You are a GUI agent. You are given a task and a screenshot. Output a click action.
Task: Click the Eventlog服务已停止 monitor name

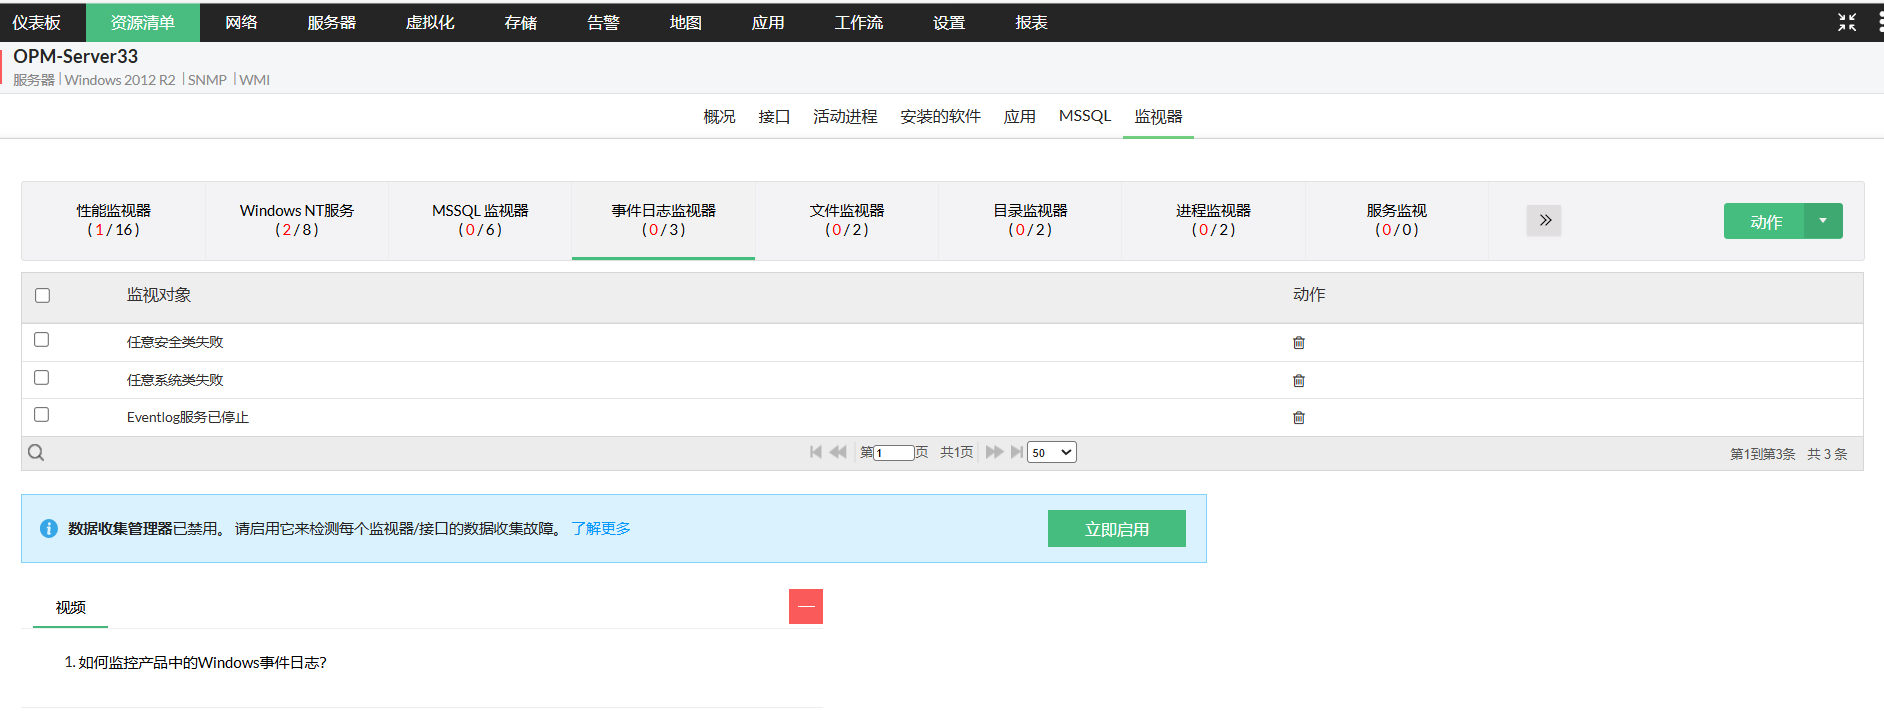tap(188, 417)
